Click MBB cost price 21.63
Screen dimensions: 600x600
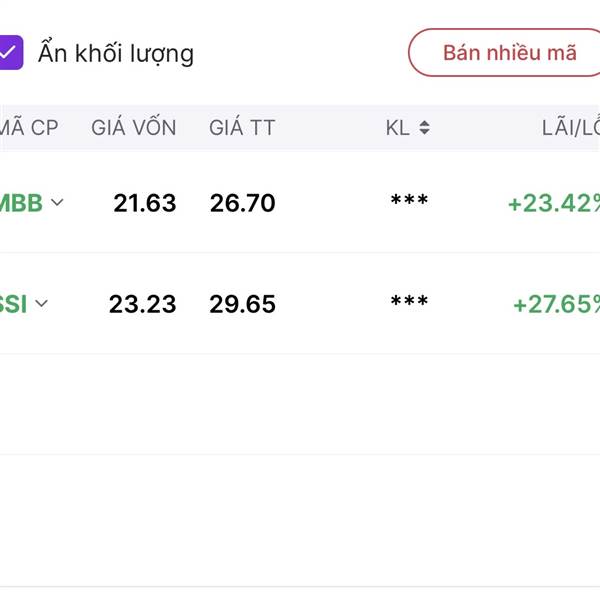(144, 203)
